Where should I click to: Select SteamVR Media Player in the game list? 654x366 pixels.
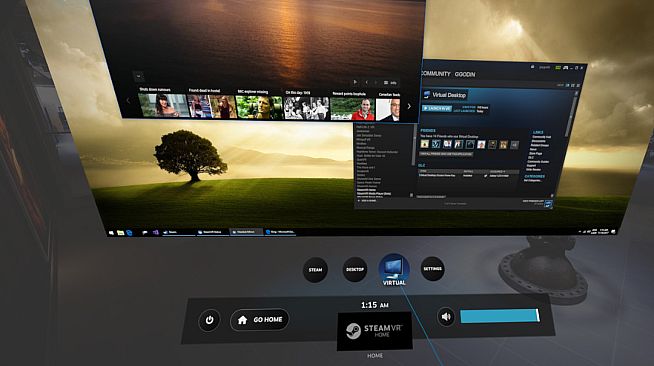374,193
